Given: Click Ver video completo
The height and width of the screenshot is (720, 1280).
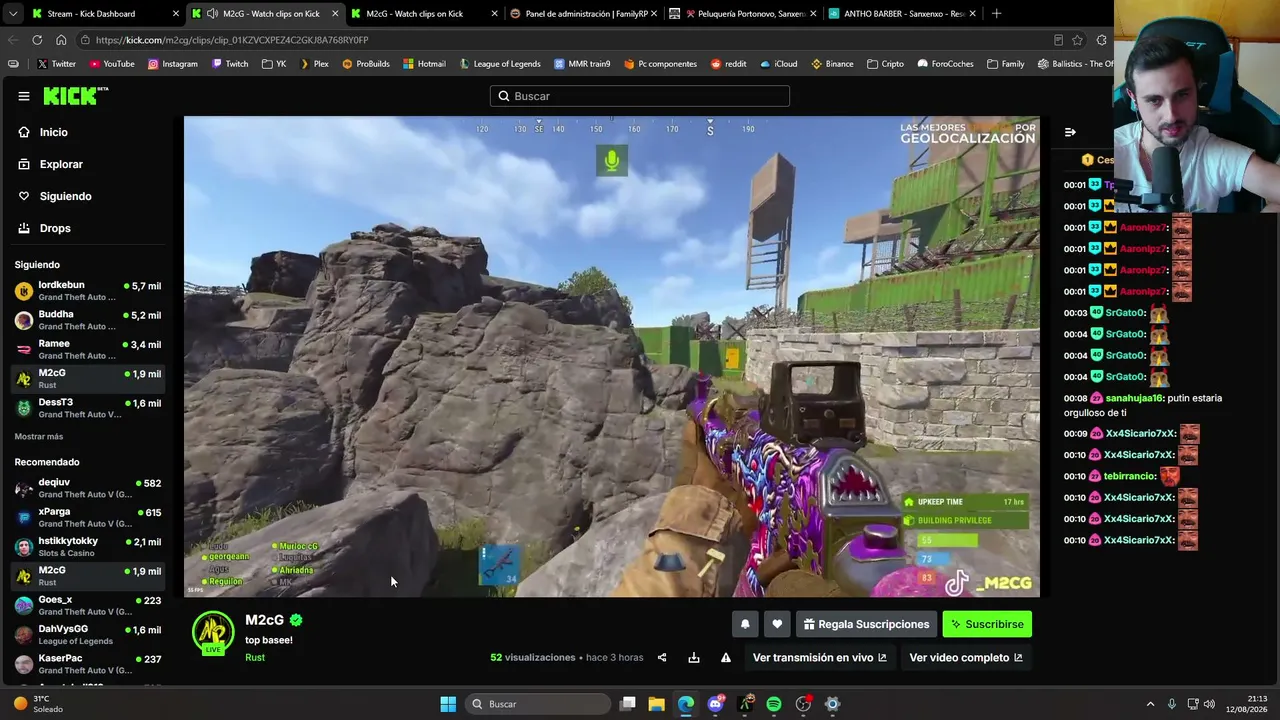Looking at the screenshot, I should [x=966, y=658].
